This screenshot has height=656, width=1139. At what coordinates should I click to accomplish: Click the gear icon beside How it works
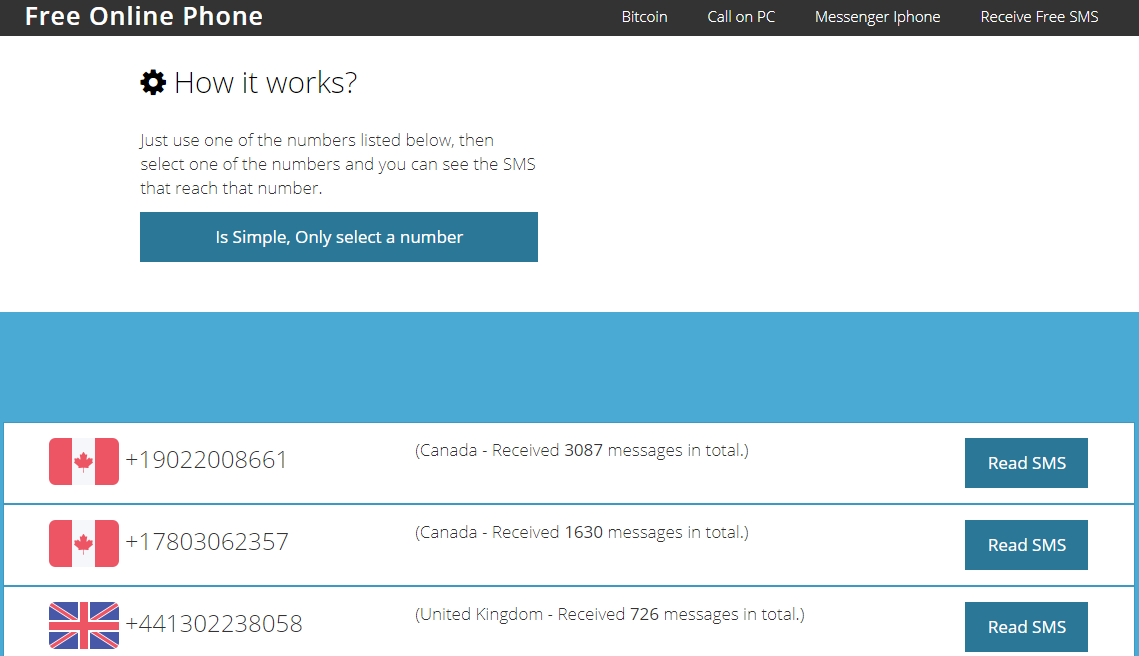[153, 82]
